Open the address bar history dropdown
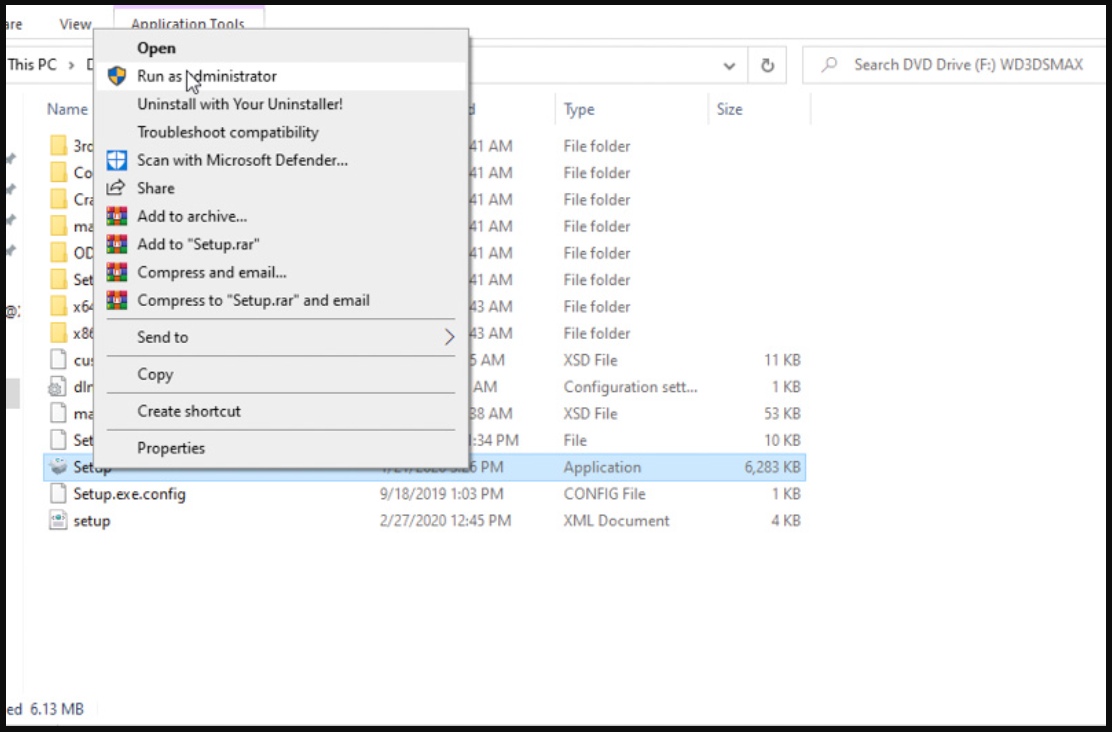 coord(730,65)
